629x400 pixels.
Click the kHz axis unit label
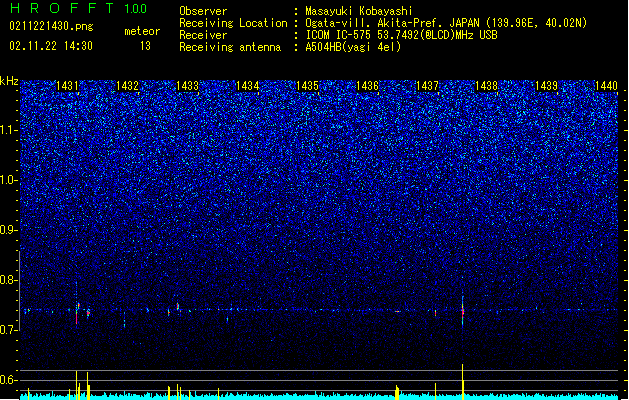(9, 81)
